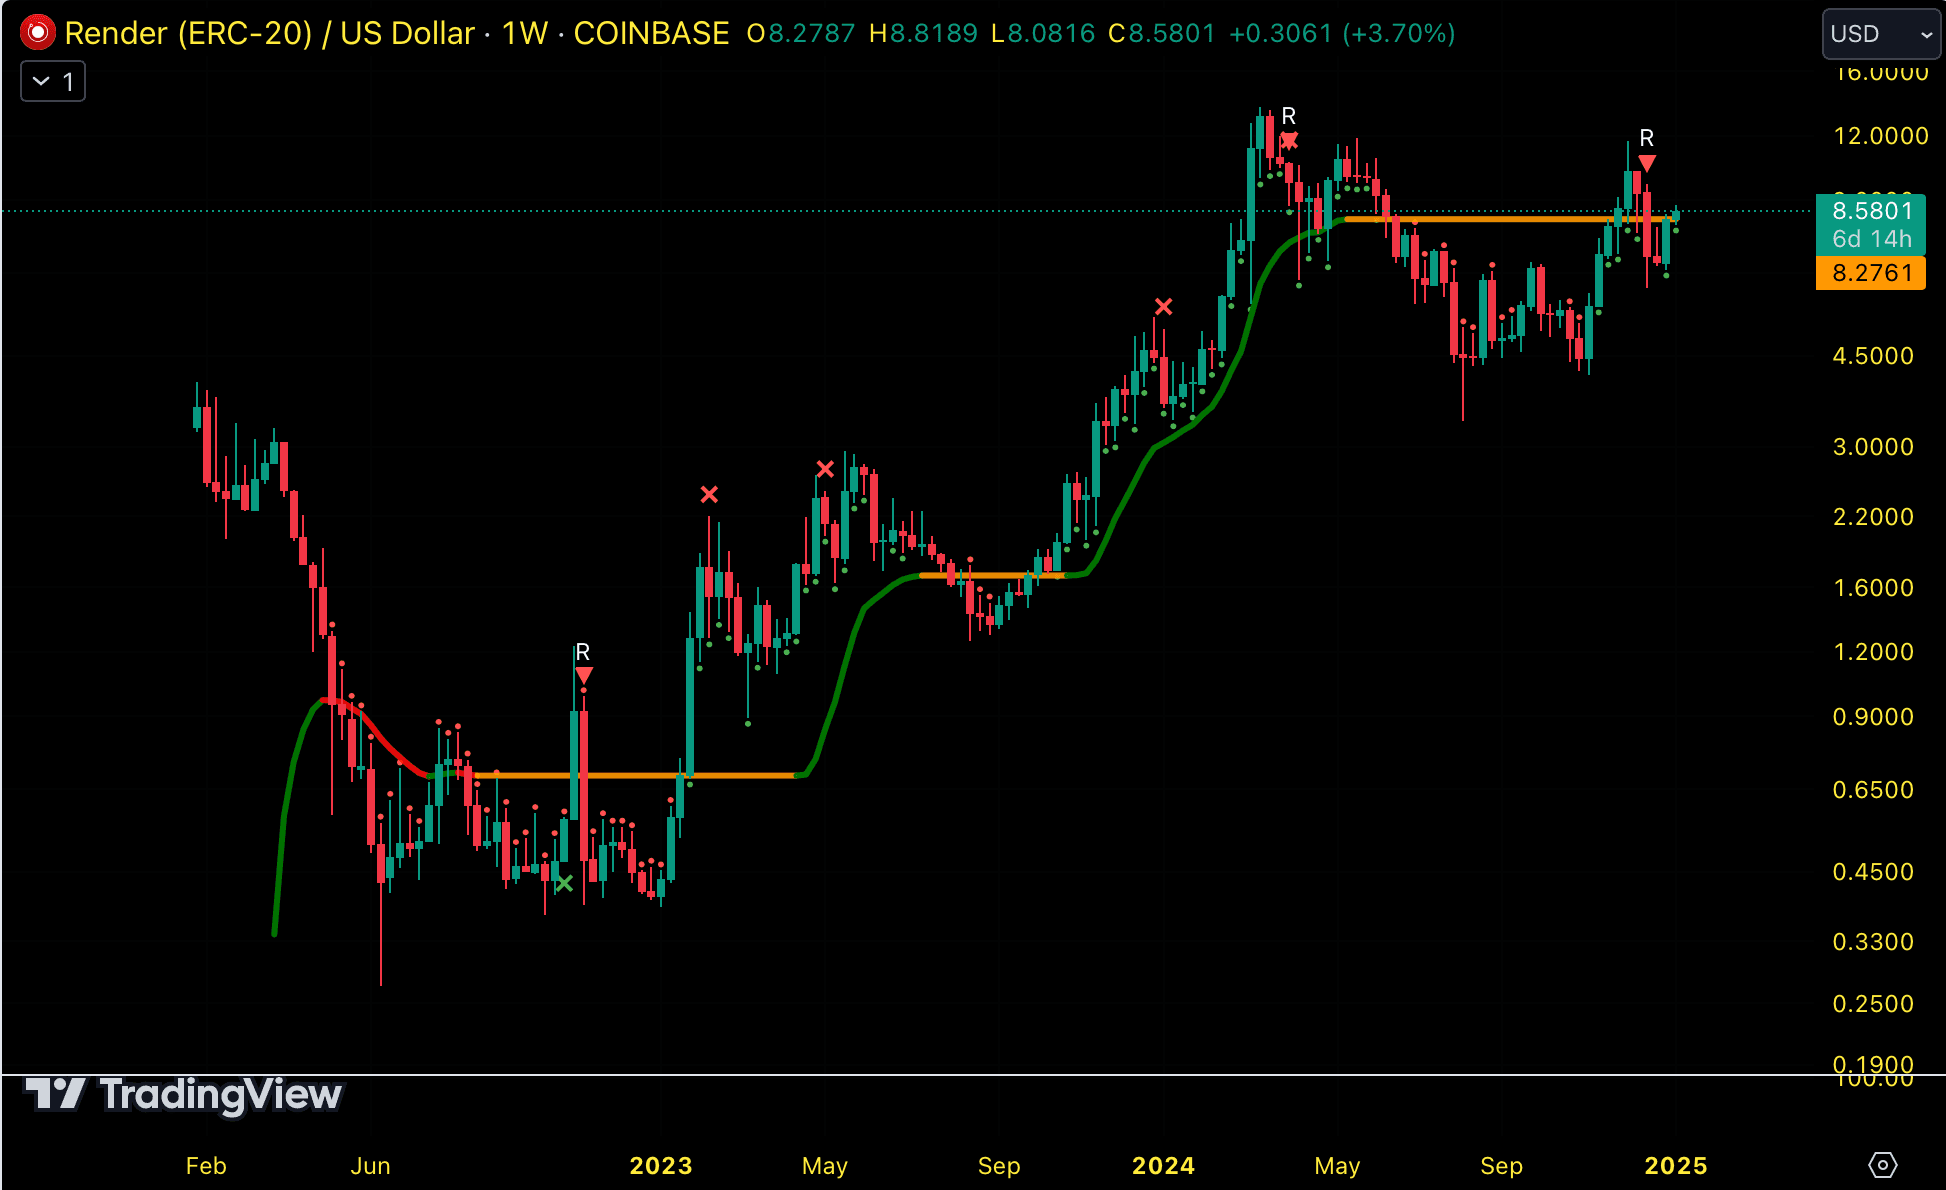Click the red X marker in early 2023
This screenshot has height=1190, width=1946.
pyautogui.click(x=709, y=494)
